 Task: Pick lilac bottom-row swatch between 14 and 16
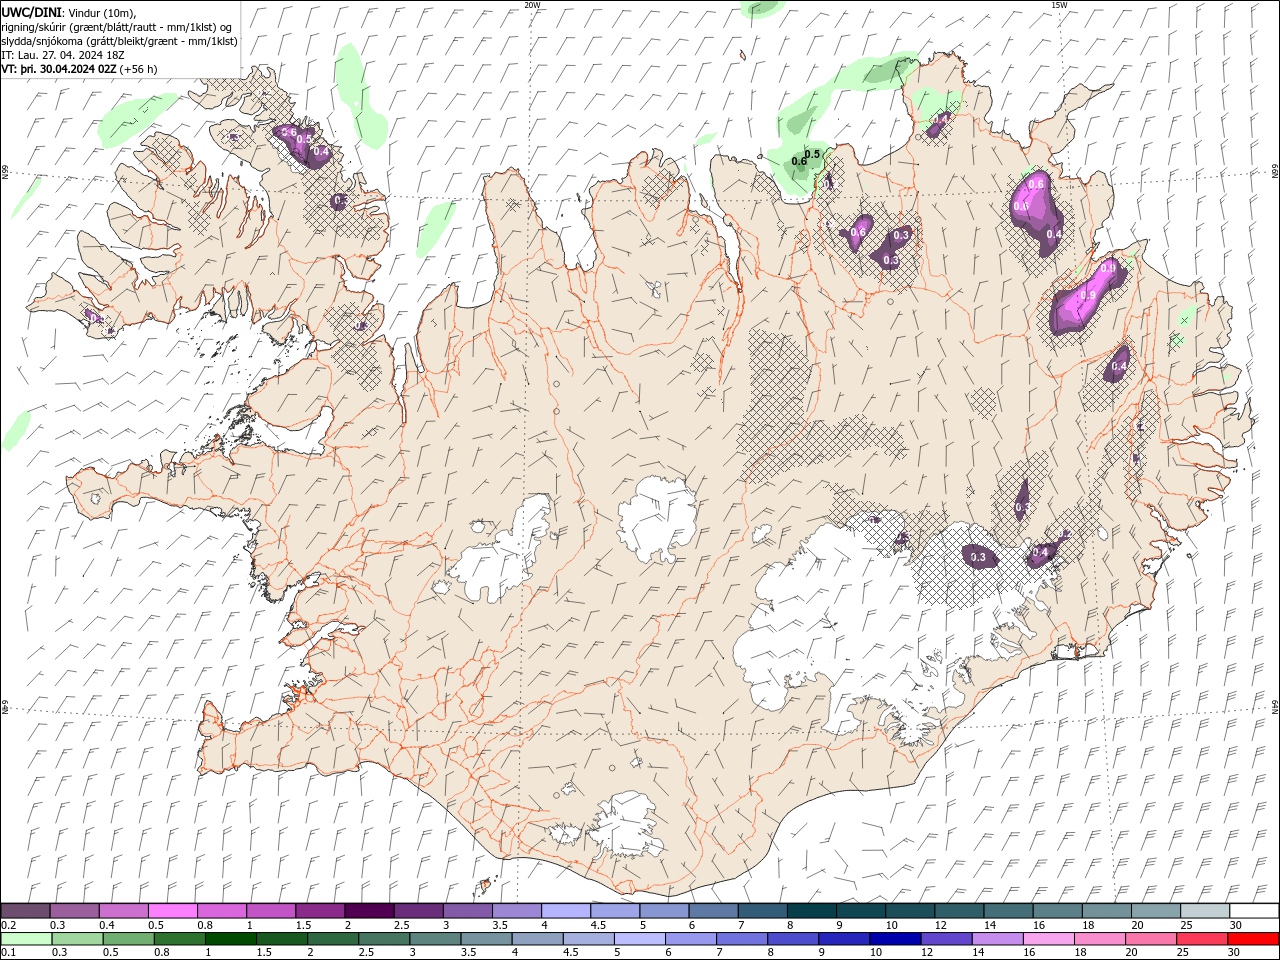pos(996,938)
